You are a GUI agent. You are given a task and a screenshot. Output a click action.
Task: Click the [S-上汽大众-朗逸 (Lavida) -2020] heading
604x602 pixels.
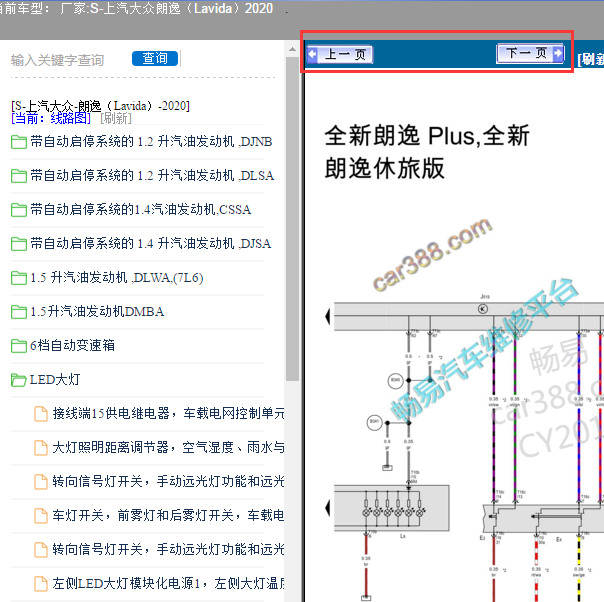(101, 106)
